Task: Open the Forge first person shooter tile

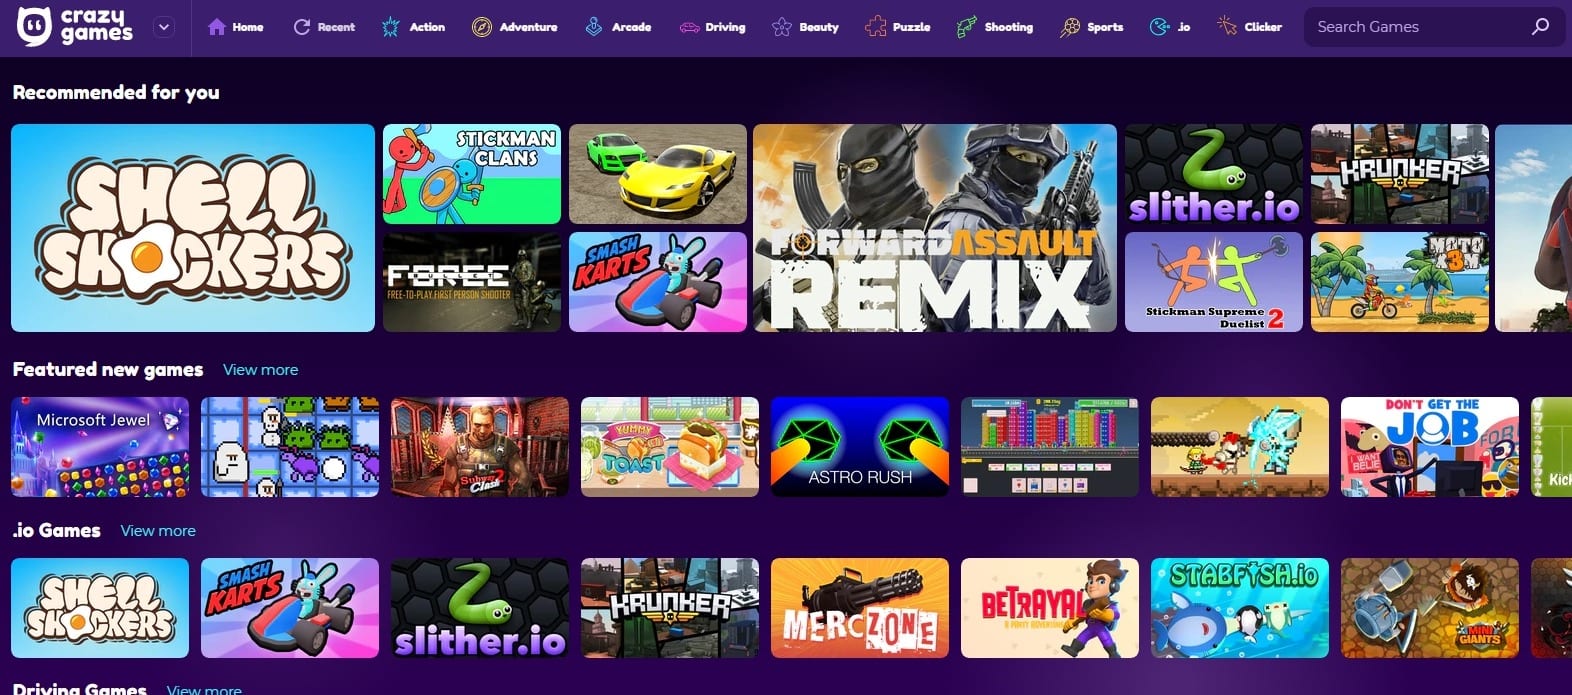Action: coord(472,282)
